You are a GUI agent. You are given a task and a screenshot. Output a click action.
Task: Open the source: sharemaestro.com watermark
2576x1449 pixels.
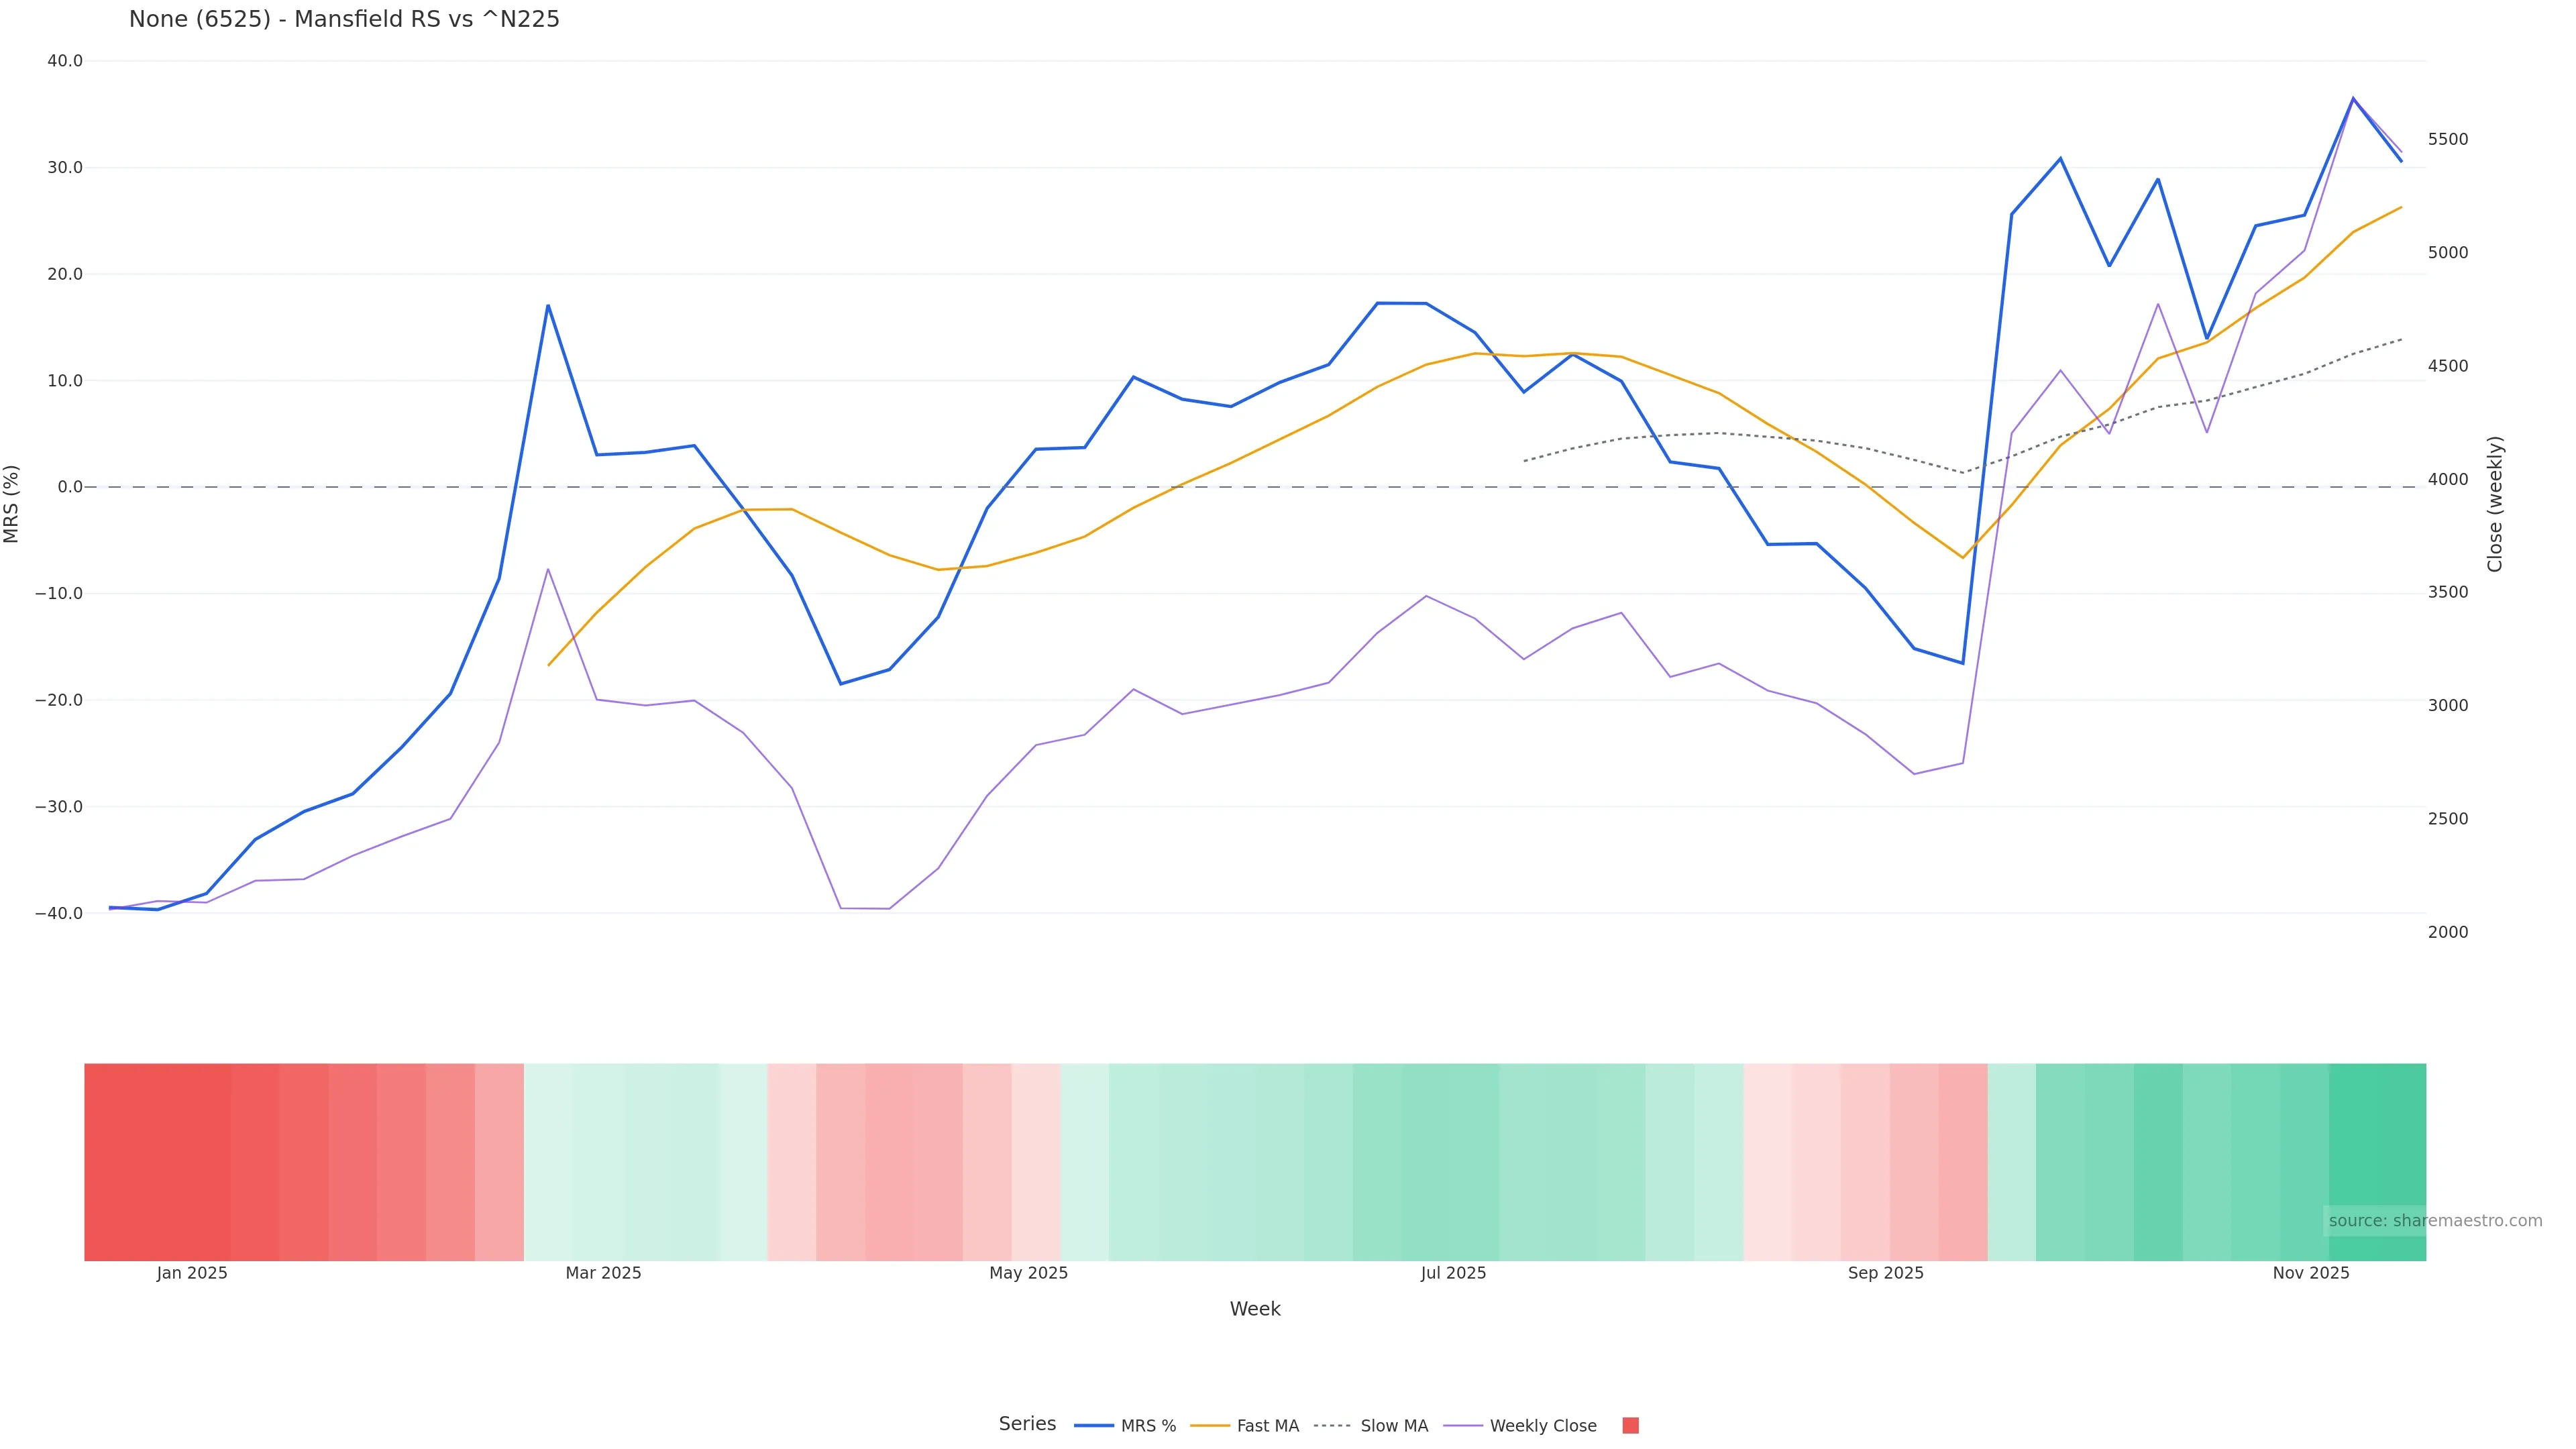point(2435,1221)
